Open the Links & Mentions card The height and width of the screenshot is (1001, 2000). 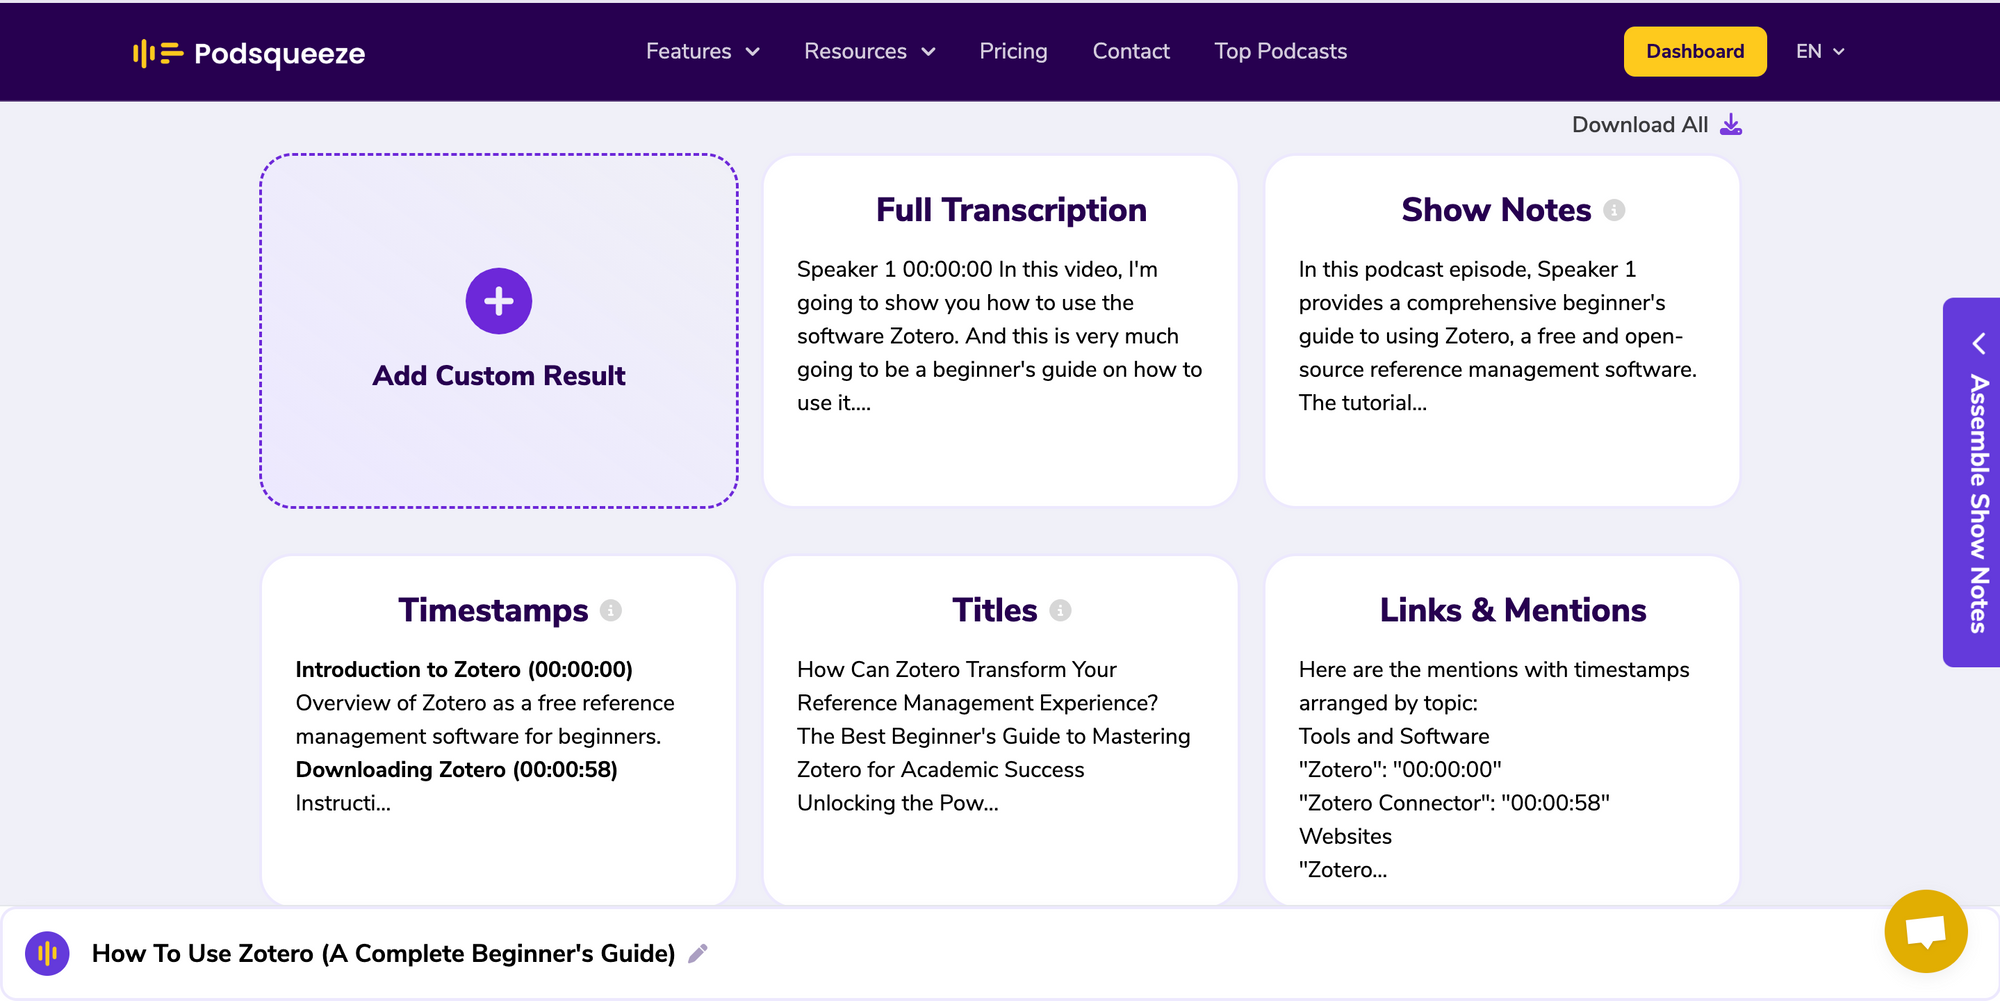coord(1502,731)
